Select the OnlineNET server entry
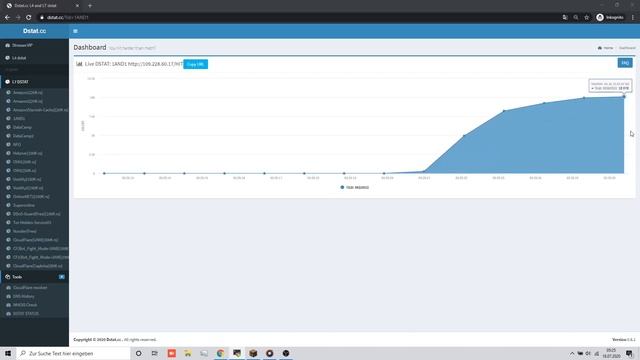 coord(31,196)
